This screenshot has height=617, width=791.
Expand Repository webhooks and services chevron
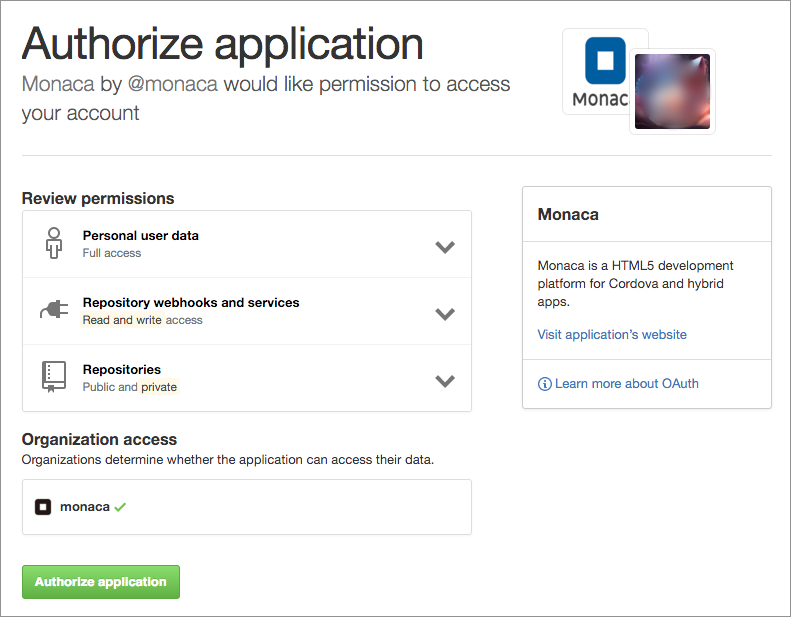(445, 314)
